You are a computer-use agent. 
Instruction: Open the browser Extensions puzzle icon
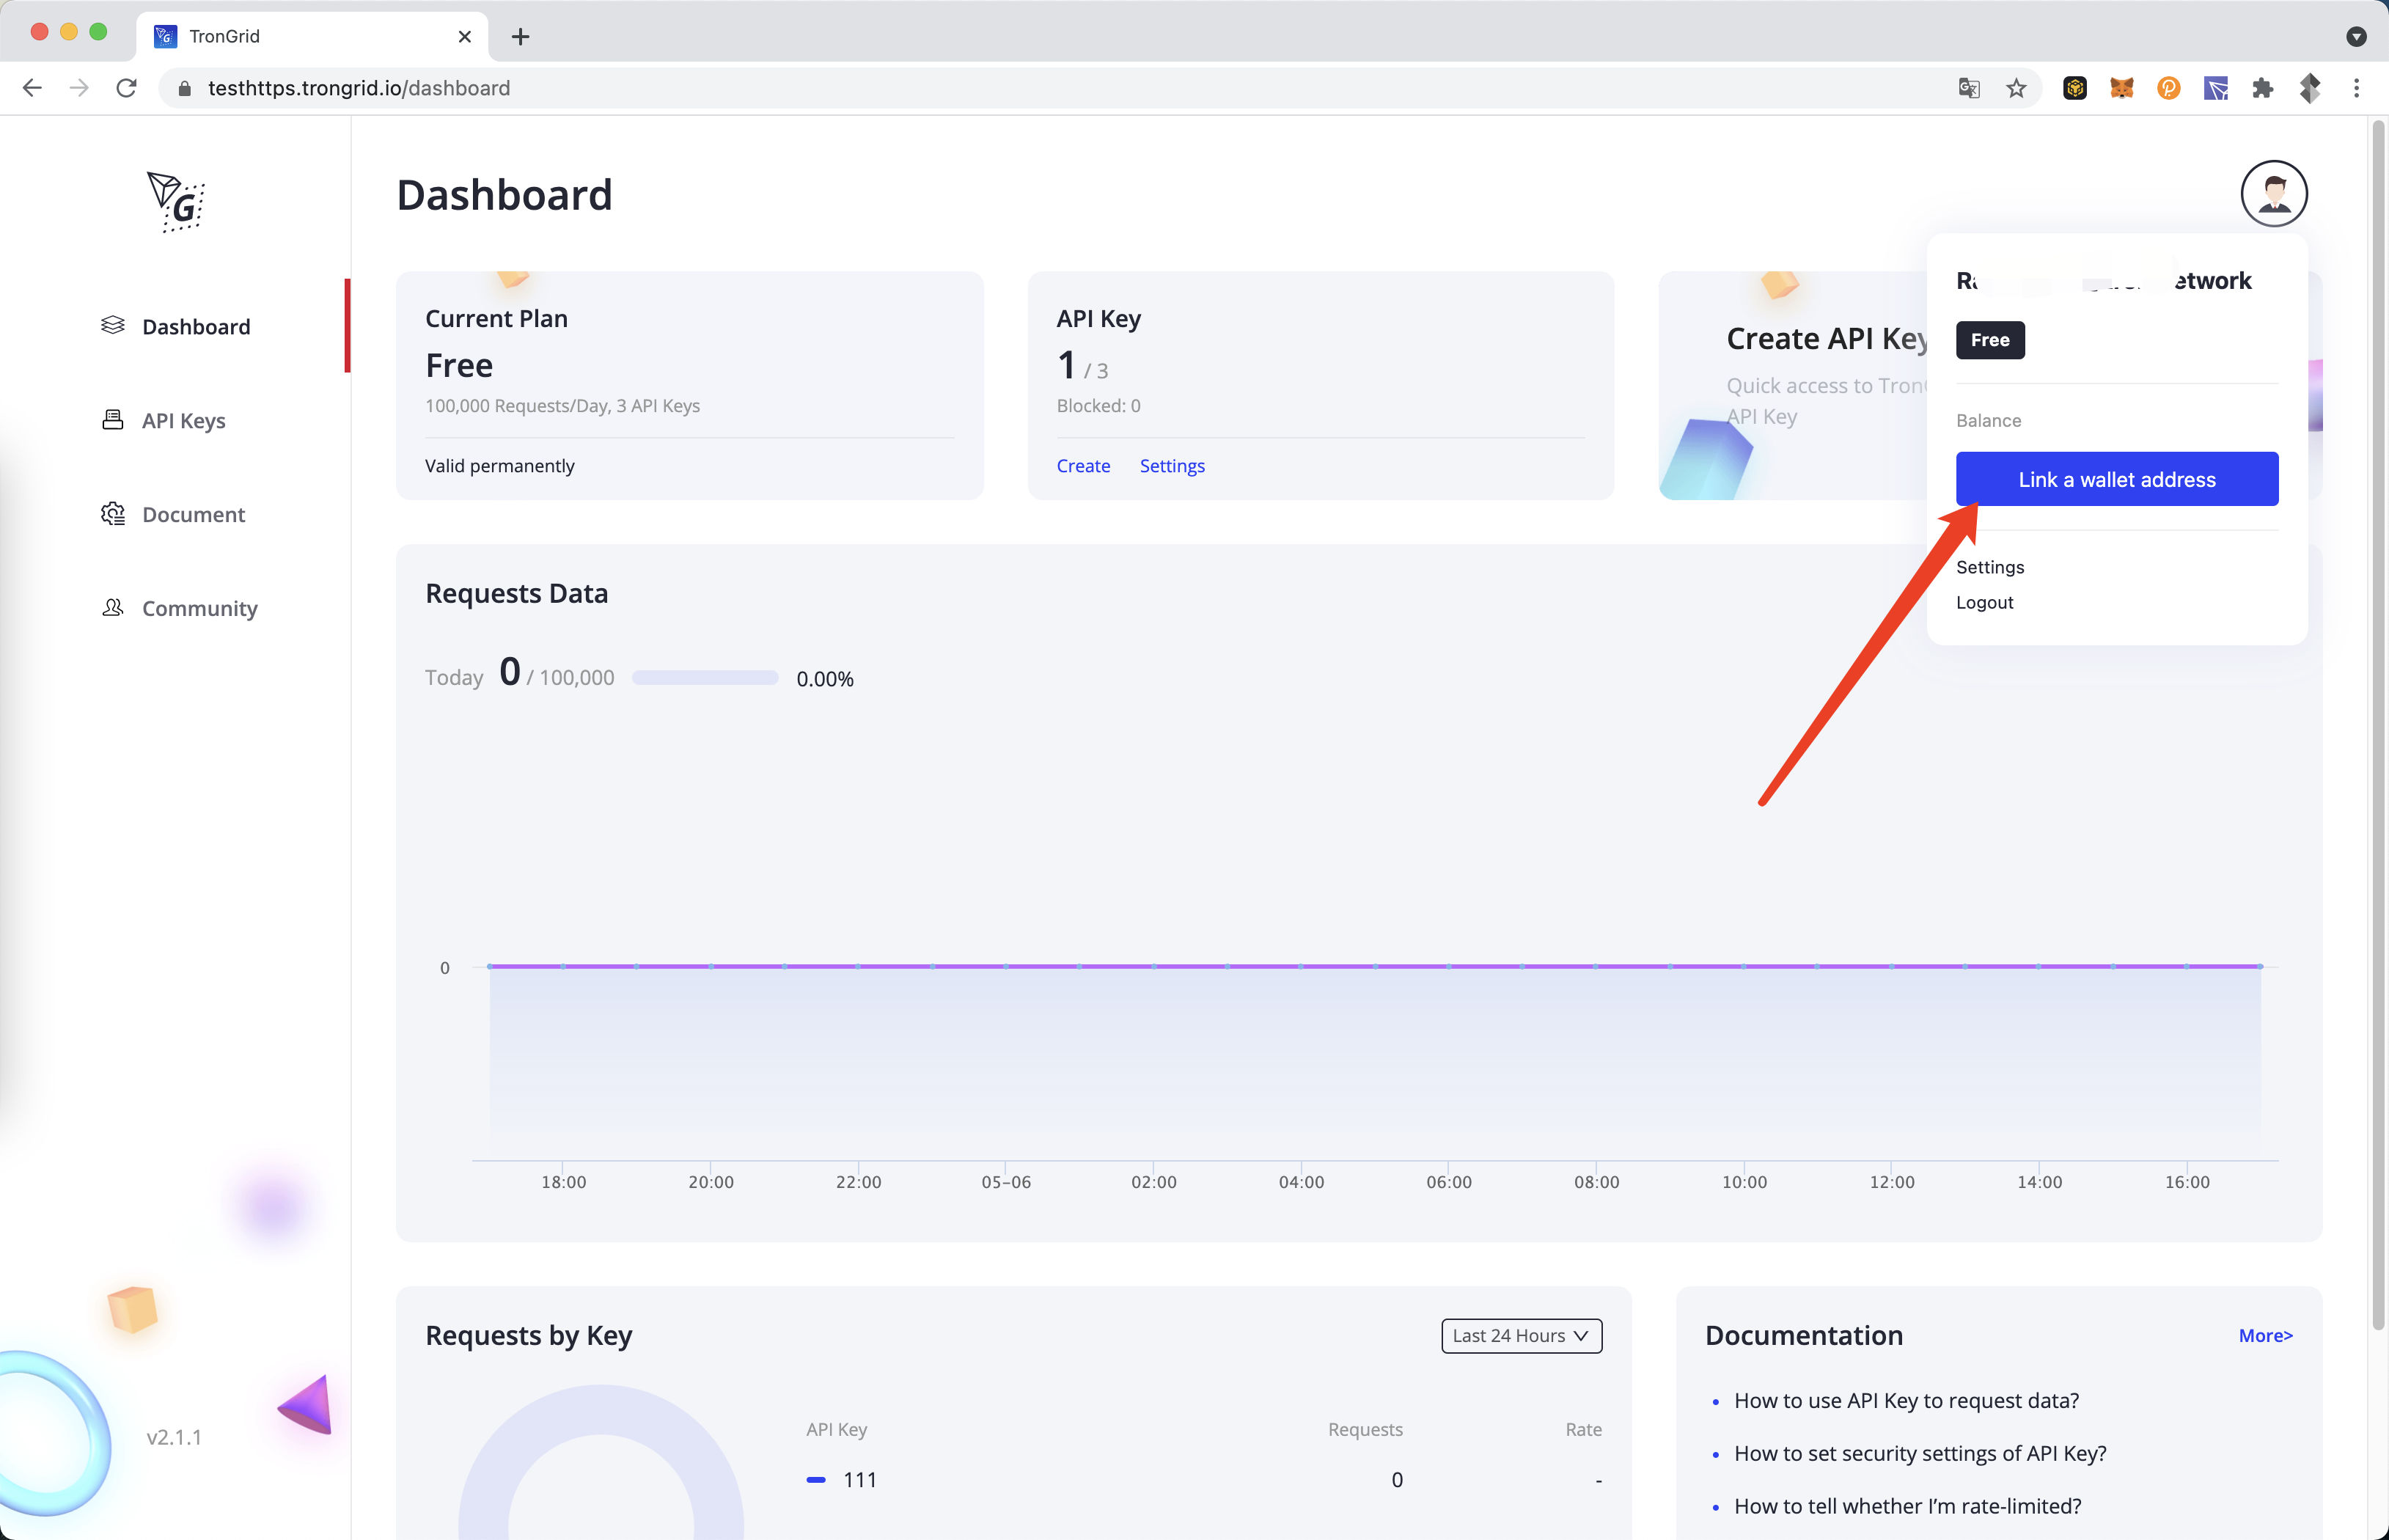pyautogui.click(x=2262, y=88)
